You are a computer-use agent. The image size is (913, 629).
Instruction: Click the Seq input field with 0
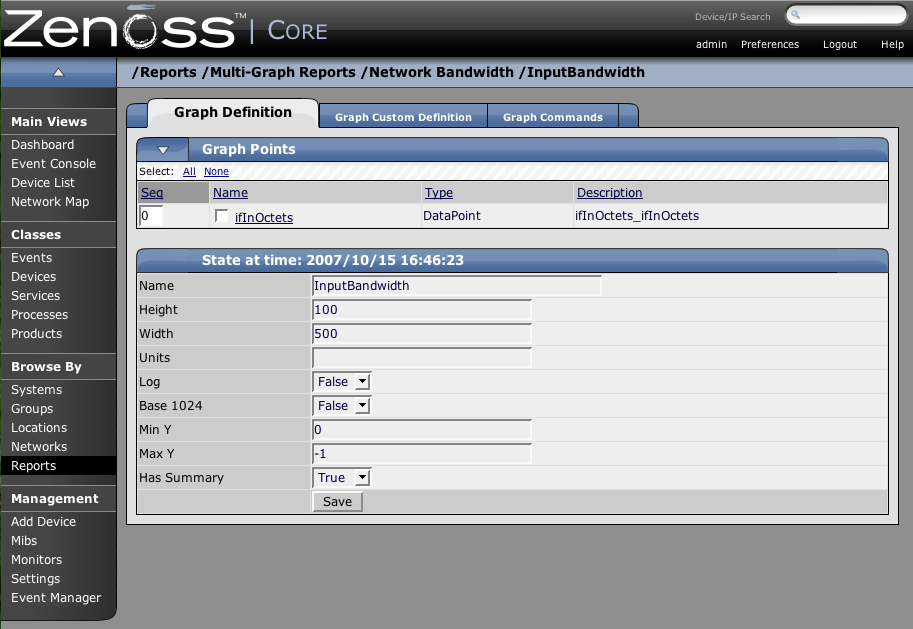(x=151, y=215)
